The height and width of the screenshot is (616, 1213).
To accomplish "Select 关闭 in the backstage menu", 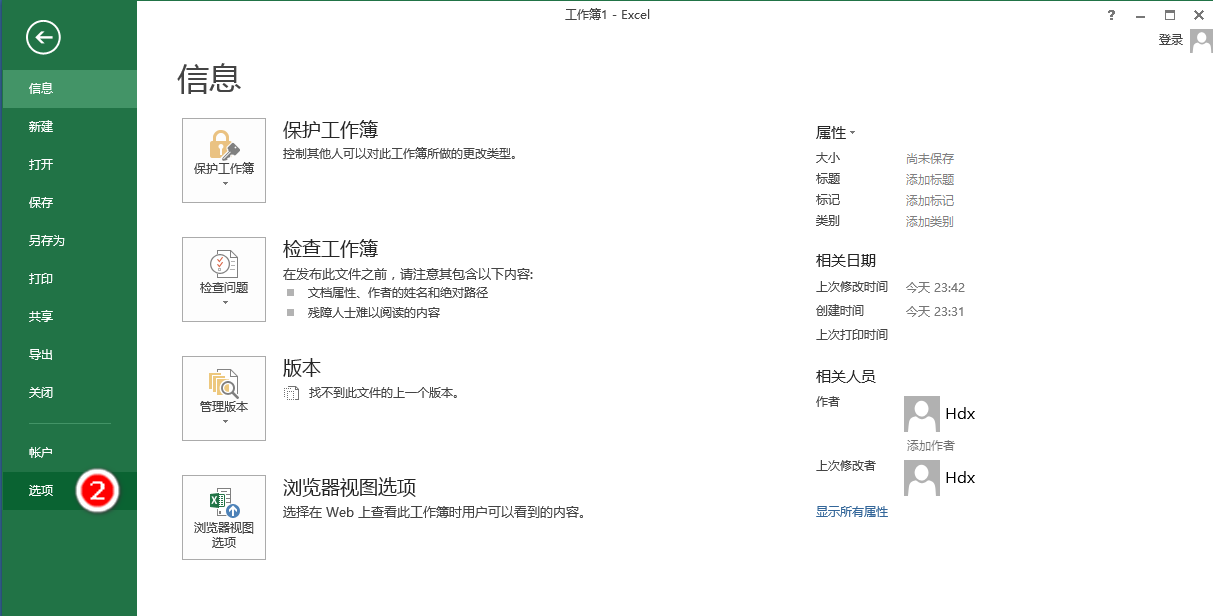I will point(68,393).
